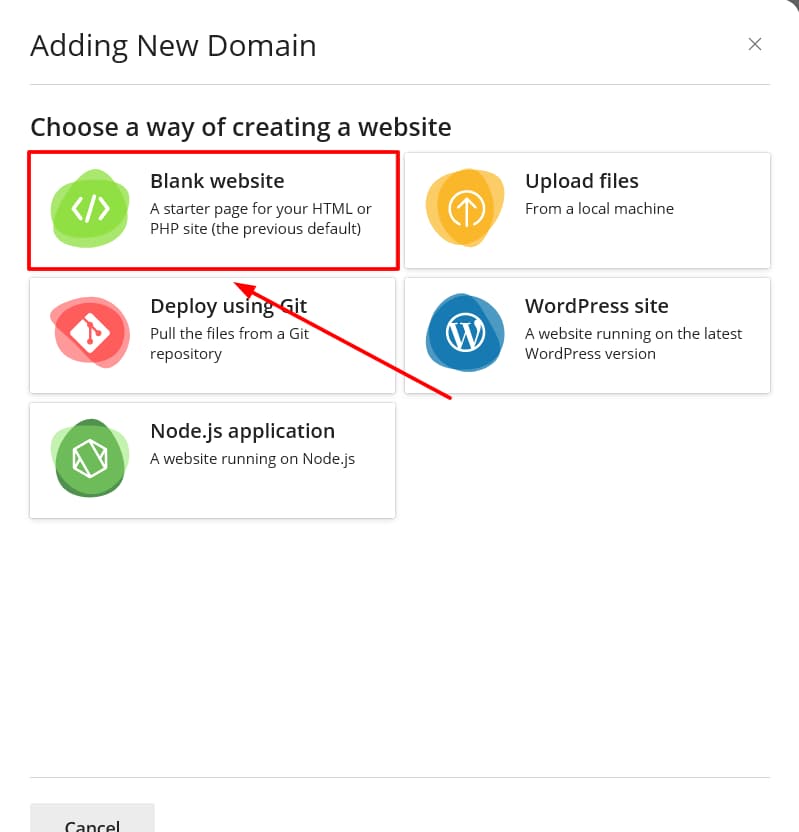Viewport: 799px width, 832px height.
Task: Click the 'Adding New Domain' dialog title
Action: (x=173, y=45)
